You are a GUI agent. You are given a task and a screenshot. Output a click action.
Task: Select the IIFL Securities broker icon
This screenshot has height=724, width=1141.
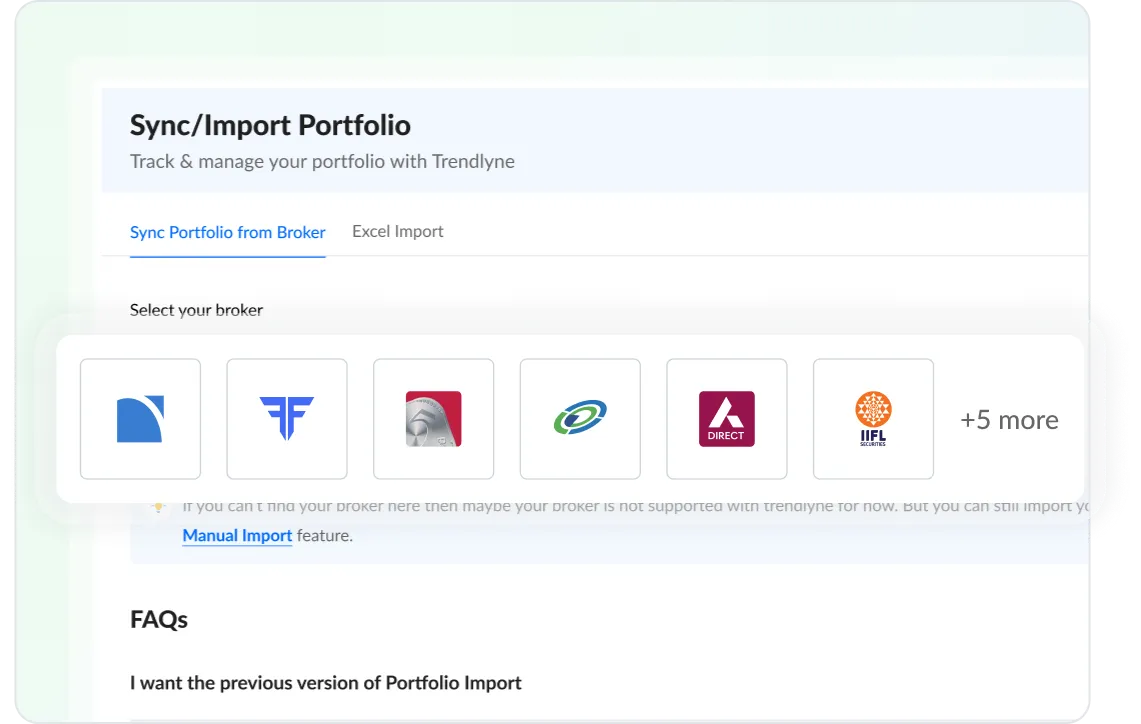[x=873, y=418]
